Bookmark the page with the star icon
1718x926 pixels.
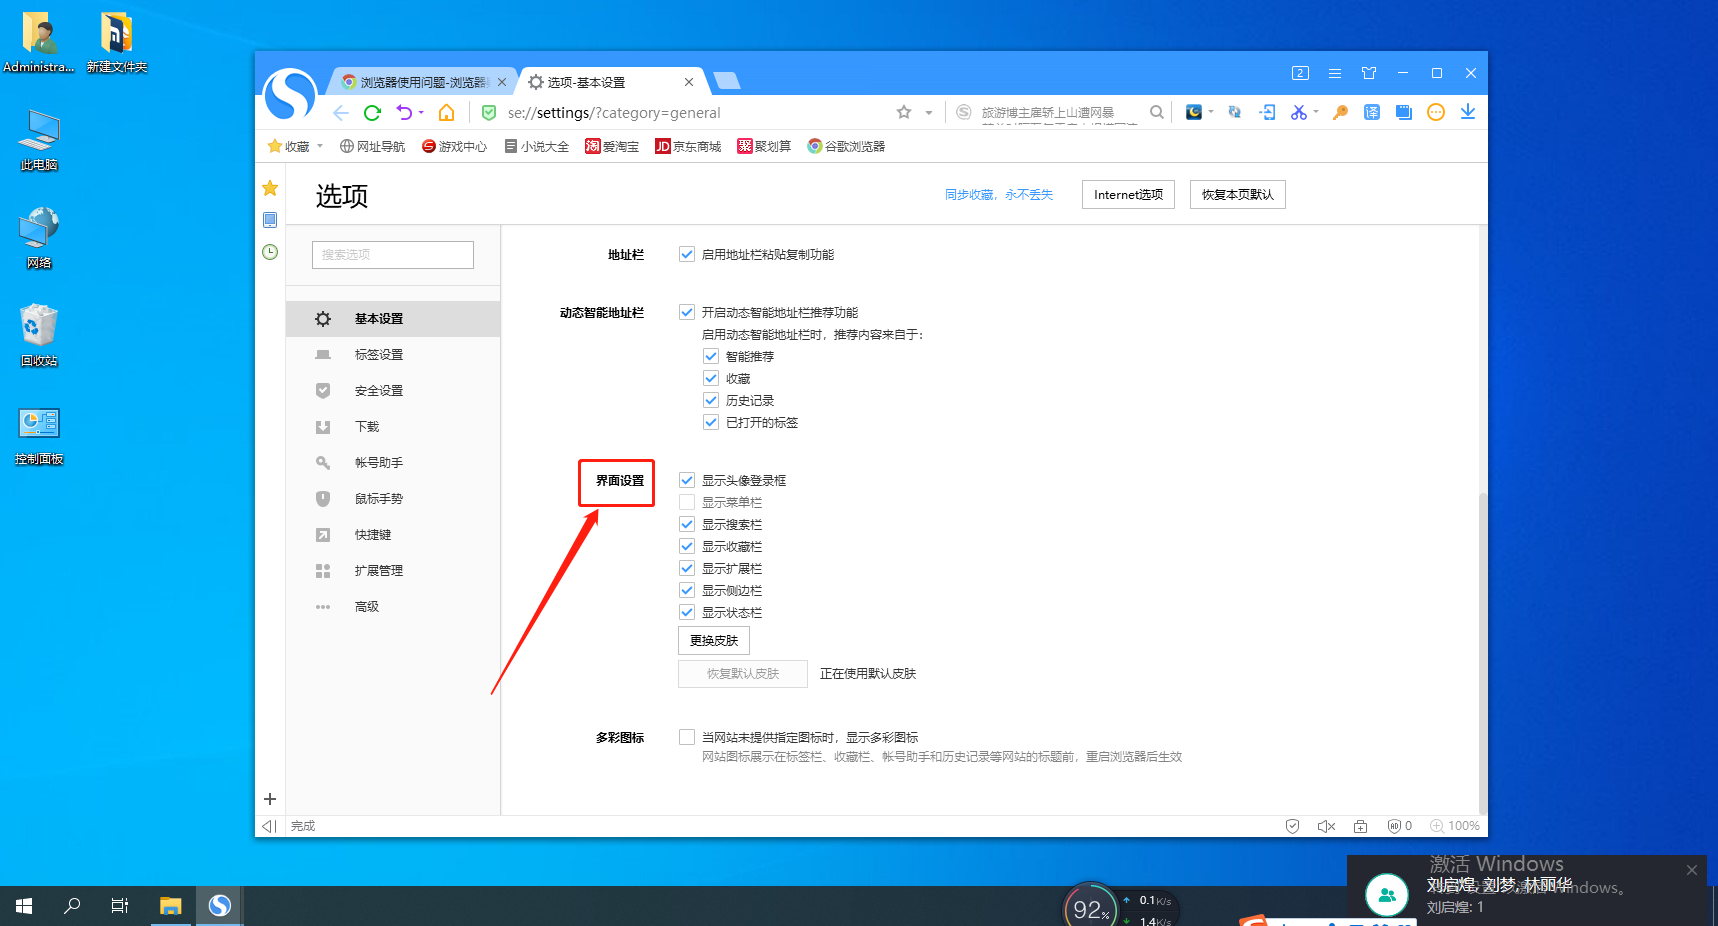(904, 112)
